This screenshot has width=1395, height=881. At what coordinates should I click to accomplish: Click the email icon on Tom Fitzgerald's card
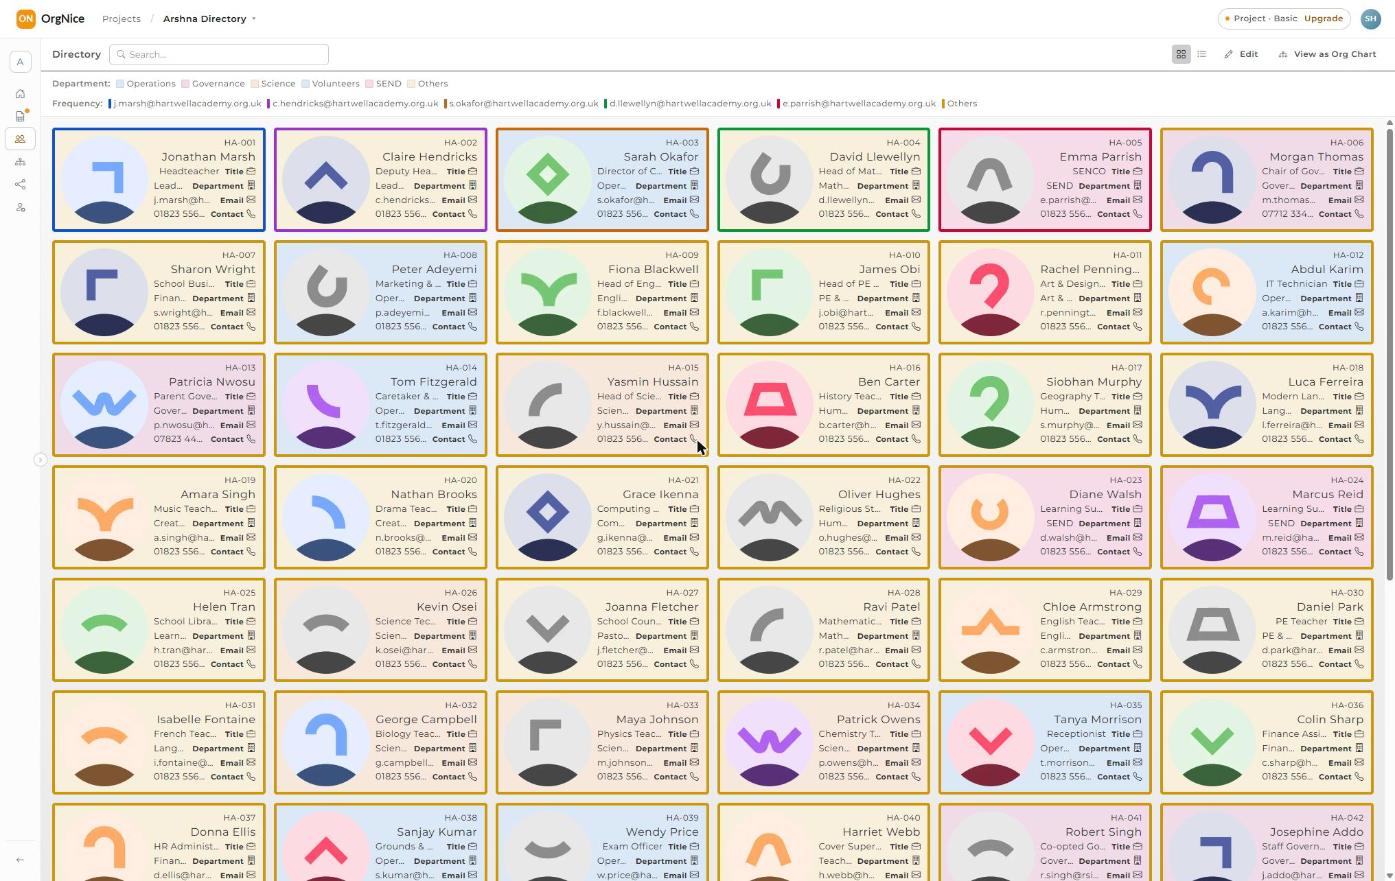click(473, 425)
